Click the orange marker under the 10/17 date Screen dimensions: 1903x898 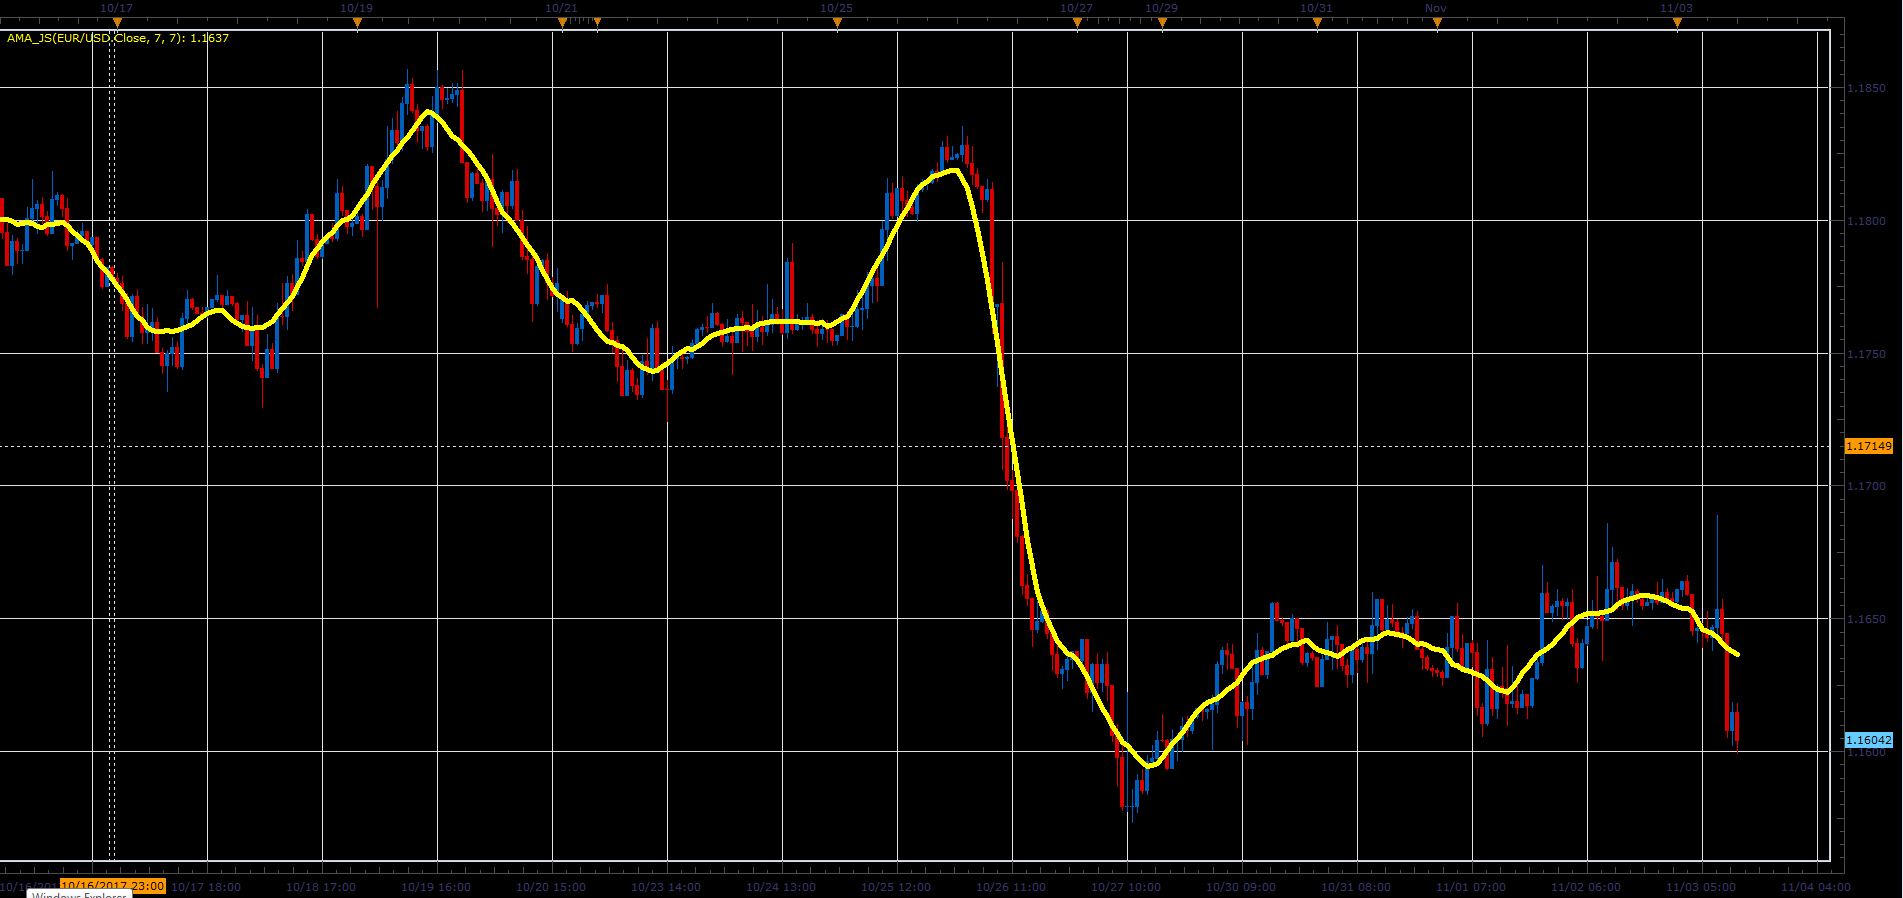click(x=117, y=22)
